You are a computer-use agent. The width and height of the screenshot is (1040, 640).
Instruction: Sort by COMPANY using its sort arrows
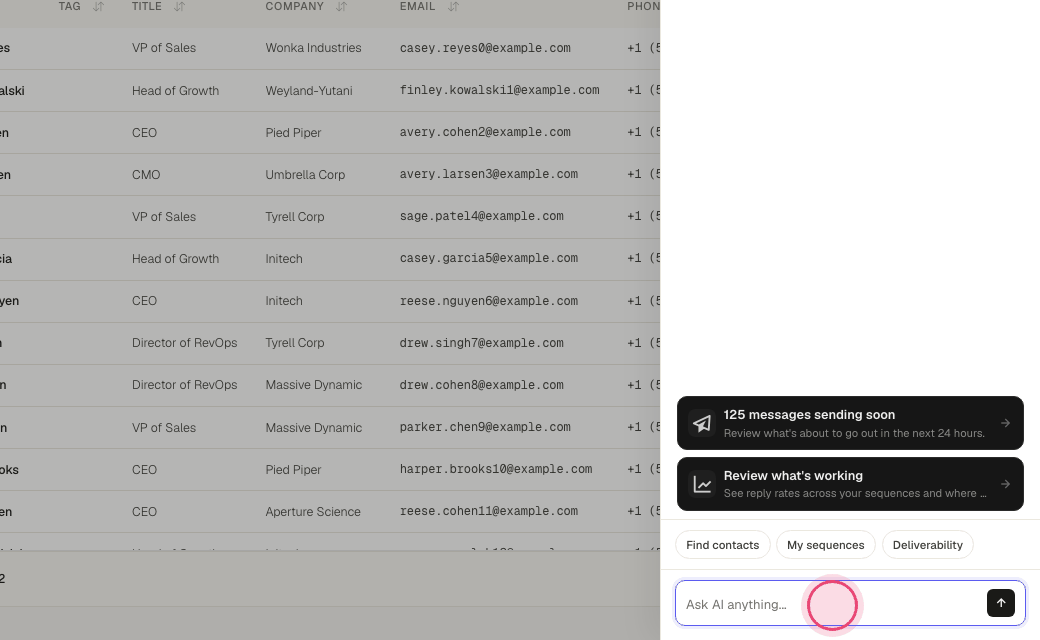[342, 7]
